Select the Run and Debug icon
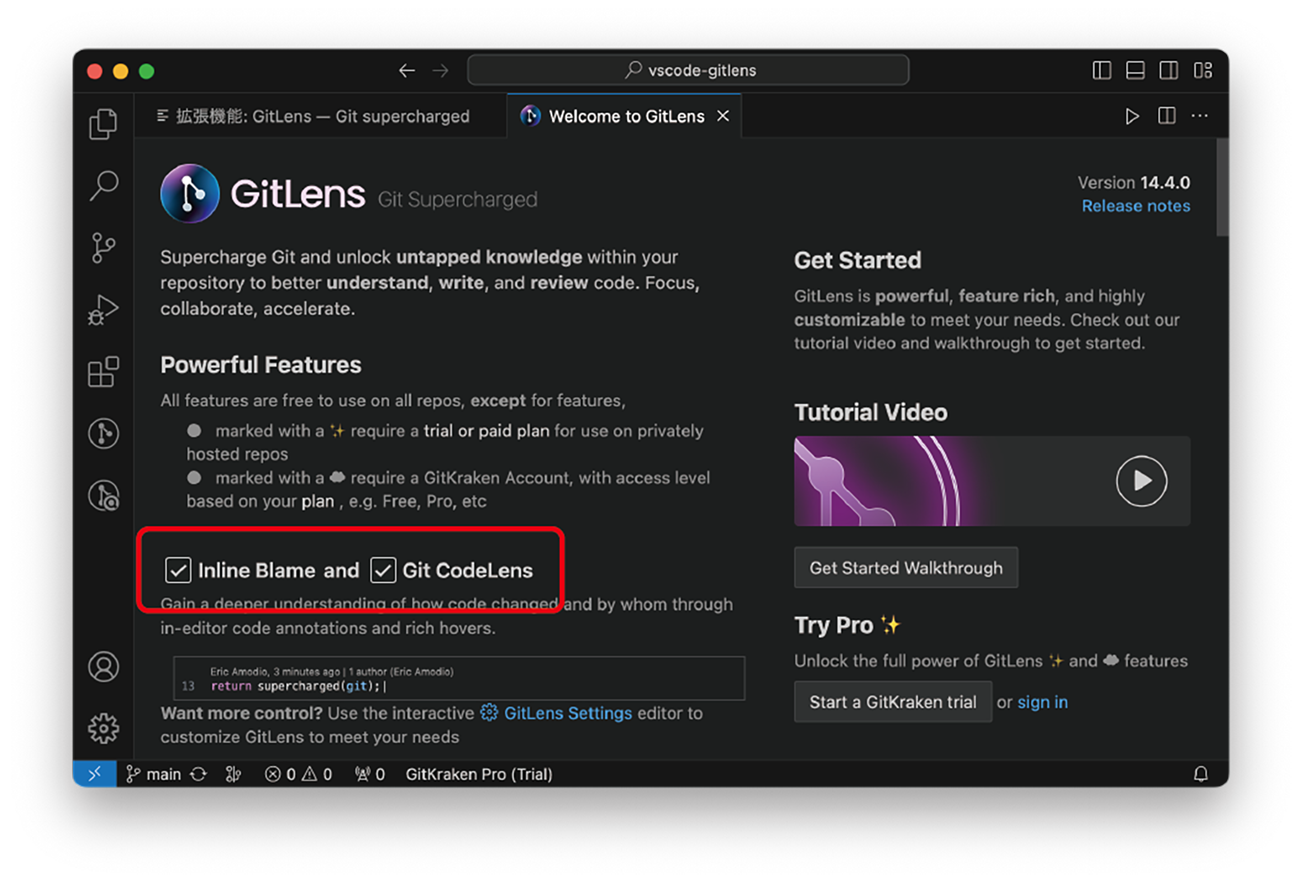This screenshot has height=884, width=1300. coord(103,310)
